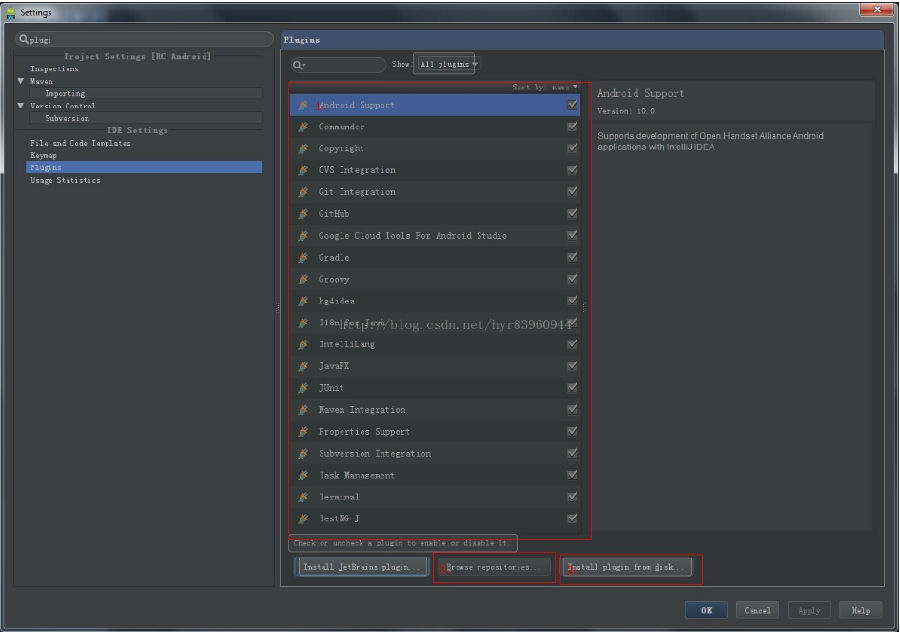Disable the CVS Integration checkbox
Image resolution: width=900 pixels, height=632 pixels.
coord(572,170)
